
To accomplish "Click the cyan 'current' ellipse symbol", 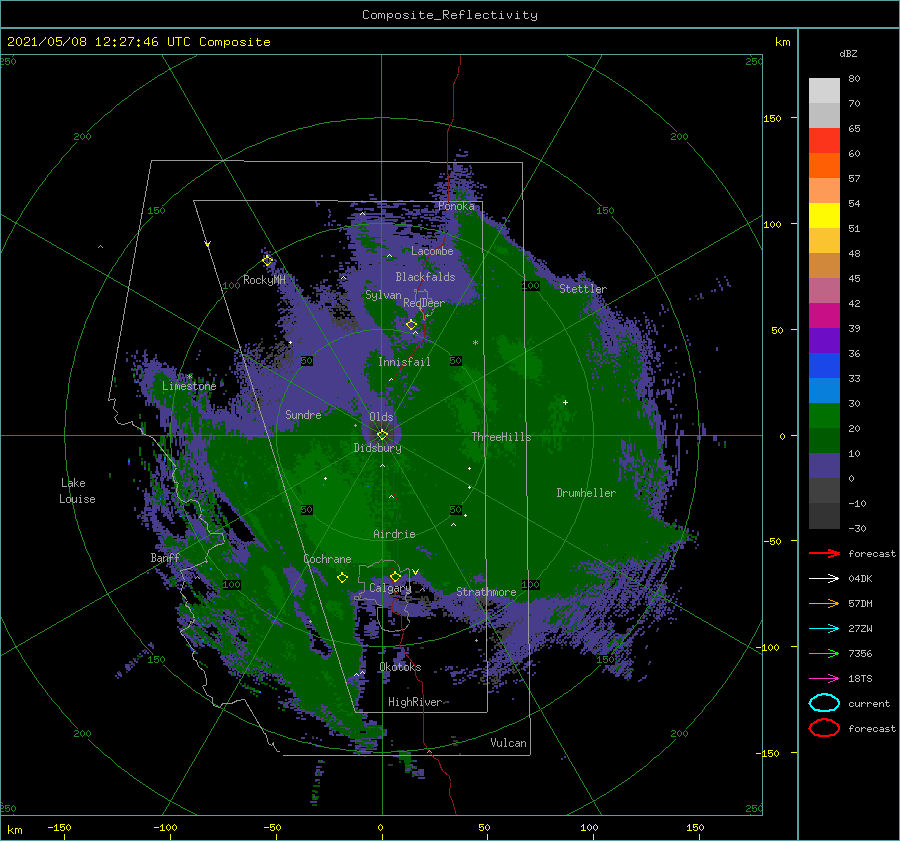I will (x=824, y=703).
